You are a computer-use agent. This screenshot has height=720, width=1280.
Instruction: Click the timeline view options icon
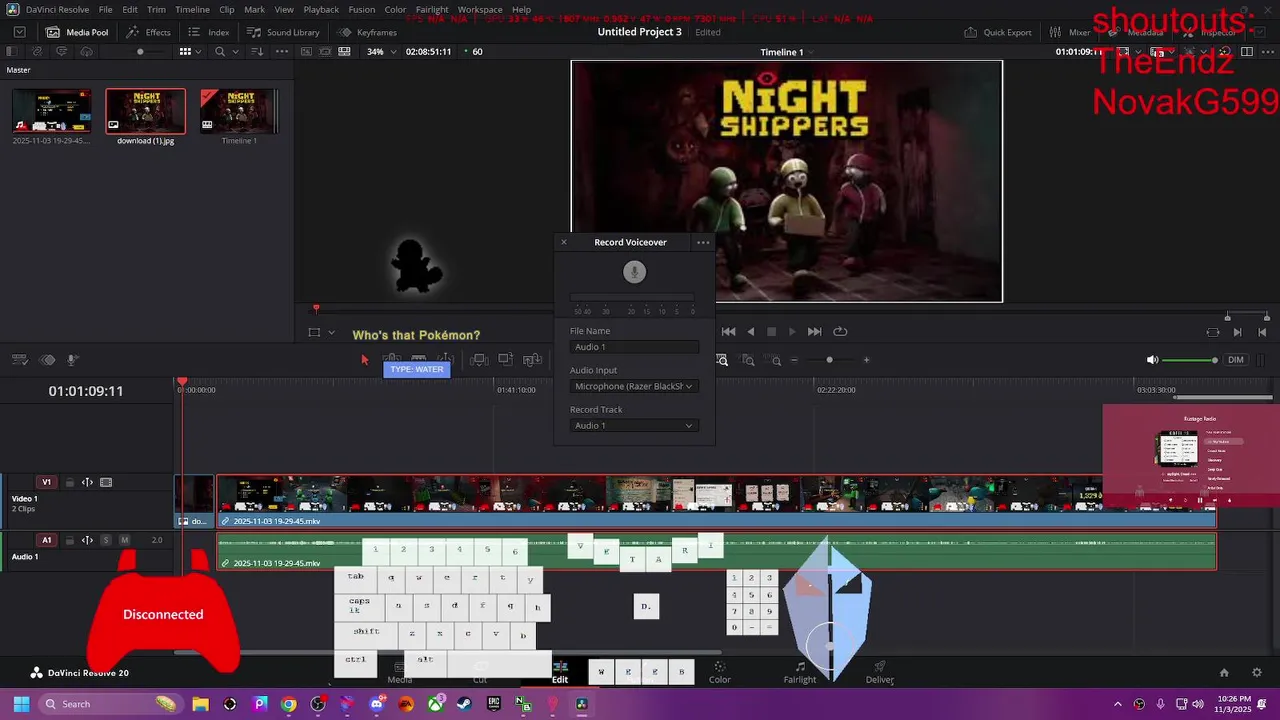(19, 360)
